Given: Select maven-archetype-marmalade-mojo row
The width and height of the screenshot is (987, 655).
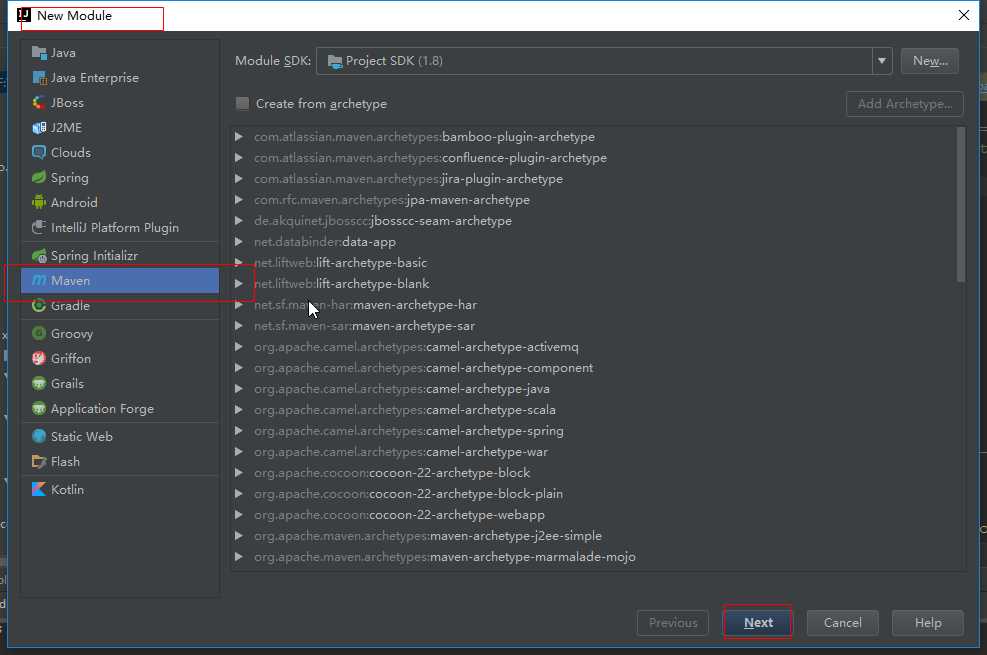Looking at the screenshot, I should pos(594,557).
